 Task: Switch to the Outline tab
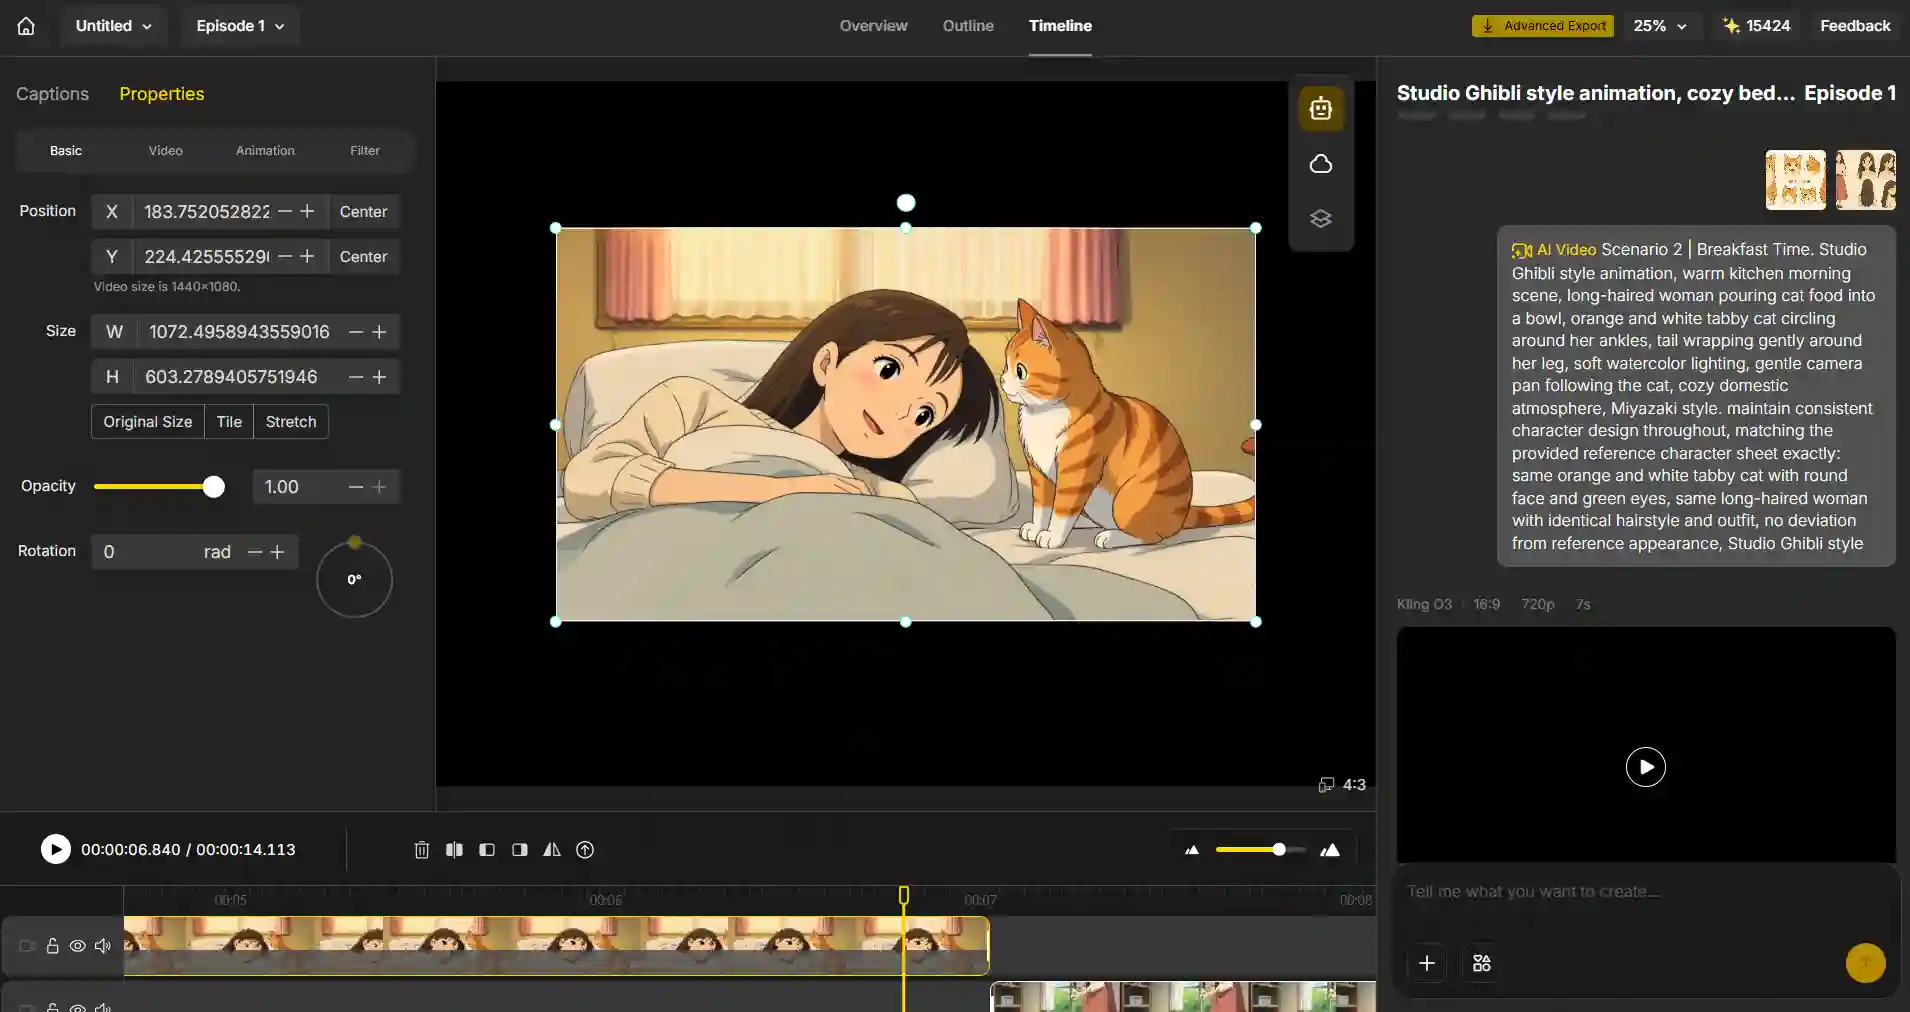tap(968, 26)
